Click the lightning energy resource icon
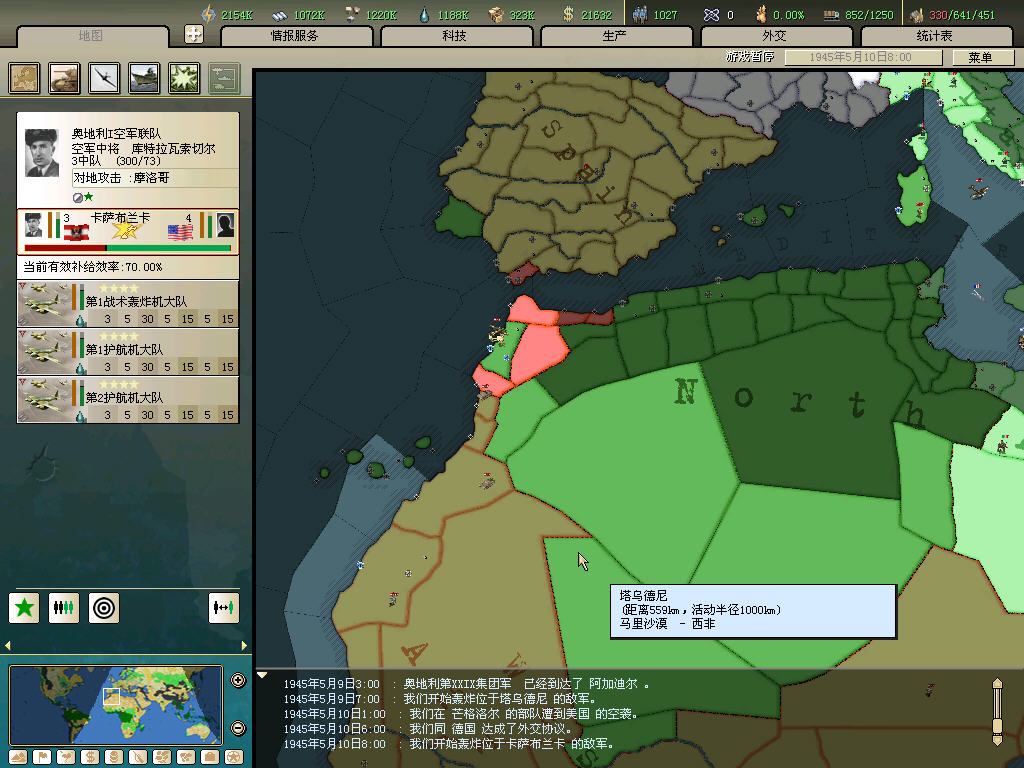This screenshot has width=1024, height=768. [x=208, y=14]
